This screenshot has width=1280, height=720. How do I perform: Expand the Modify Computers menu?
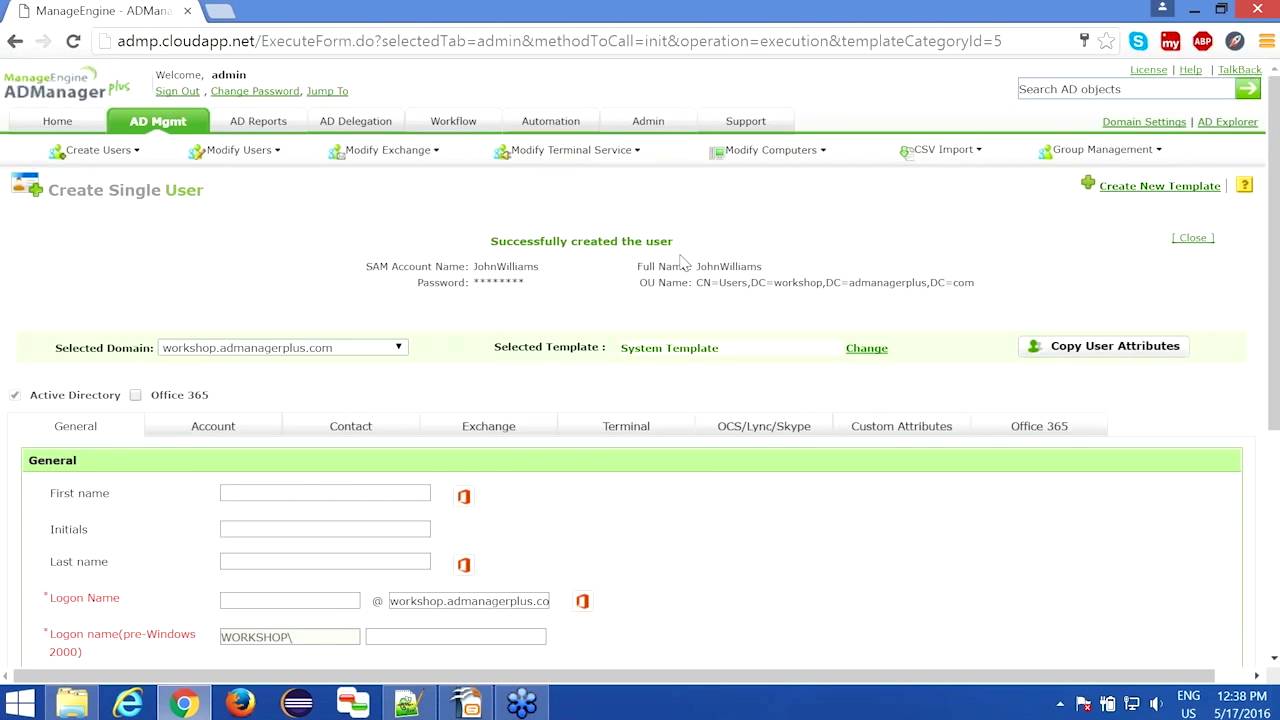768,150
